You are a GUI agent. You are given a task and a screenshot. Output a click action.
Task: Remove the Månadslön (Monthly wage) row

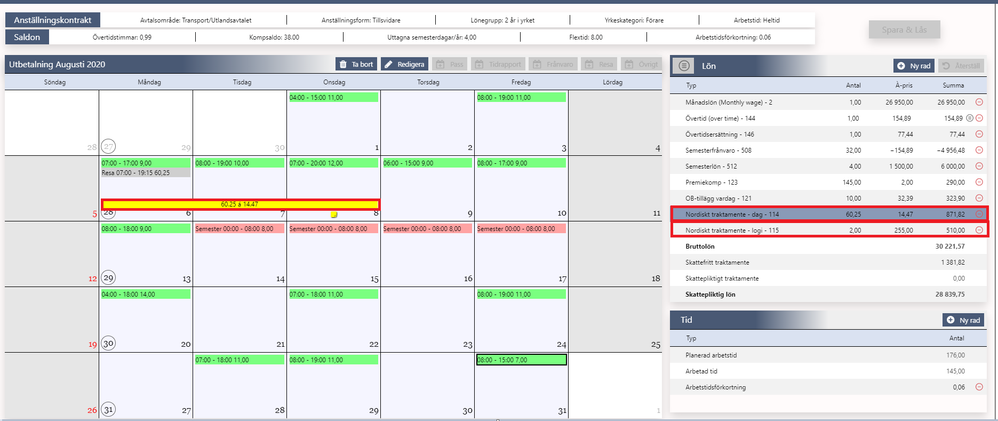pos(979,102)
